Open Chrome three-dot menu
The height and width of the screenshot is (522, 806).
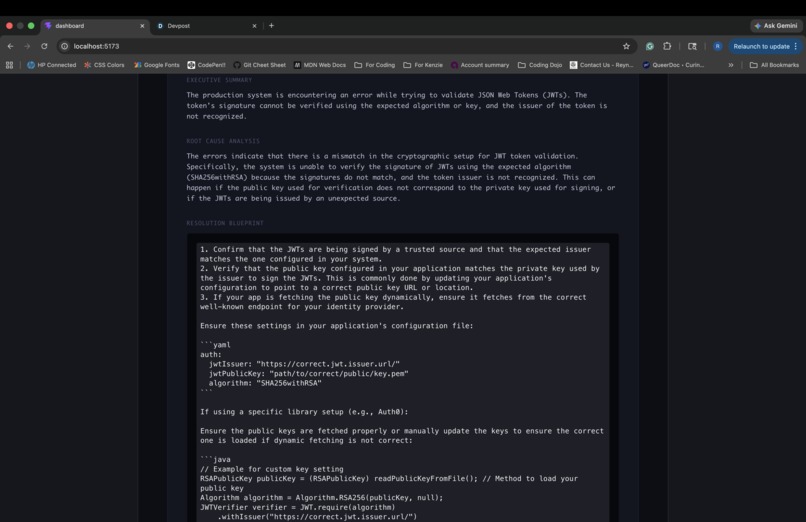click(796, 46)
